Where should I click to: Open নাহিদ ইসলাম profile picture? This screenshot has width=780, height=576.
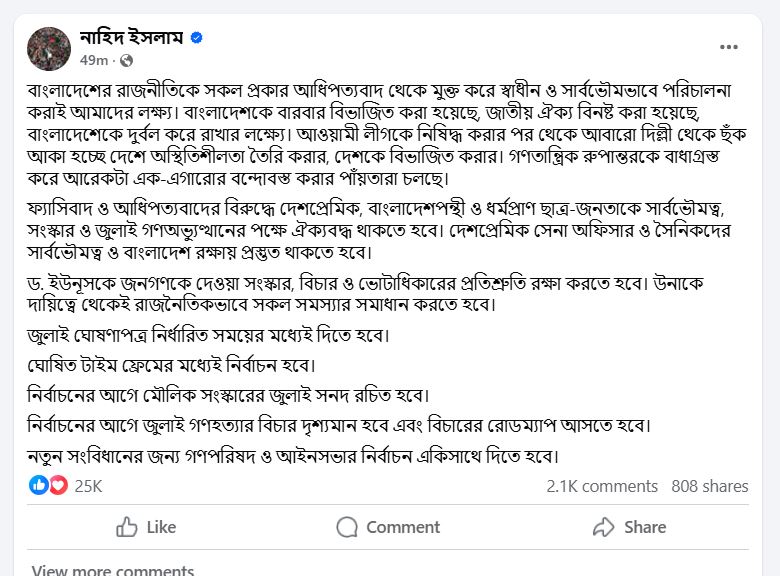coord(47,48)
